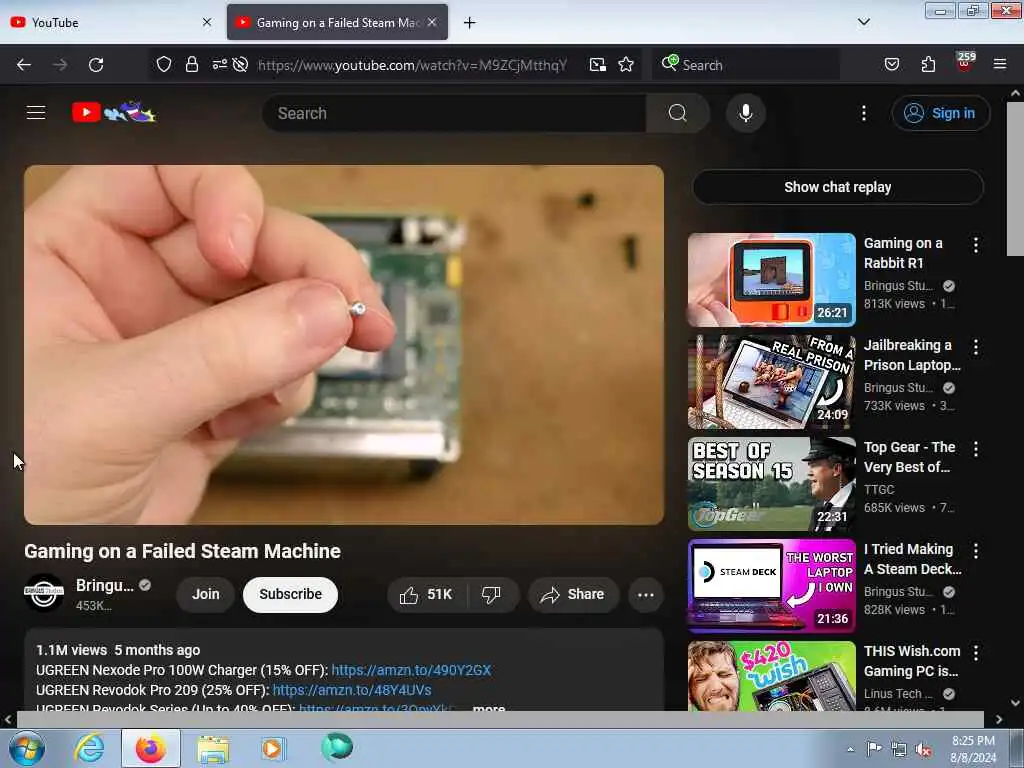Open options for Gaming on a Rabbit R1
1024x768 pixels.
pos(976,245)
